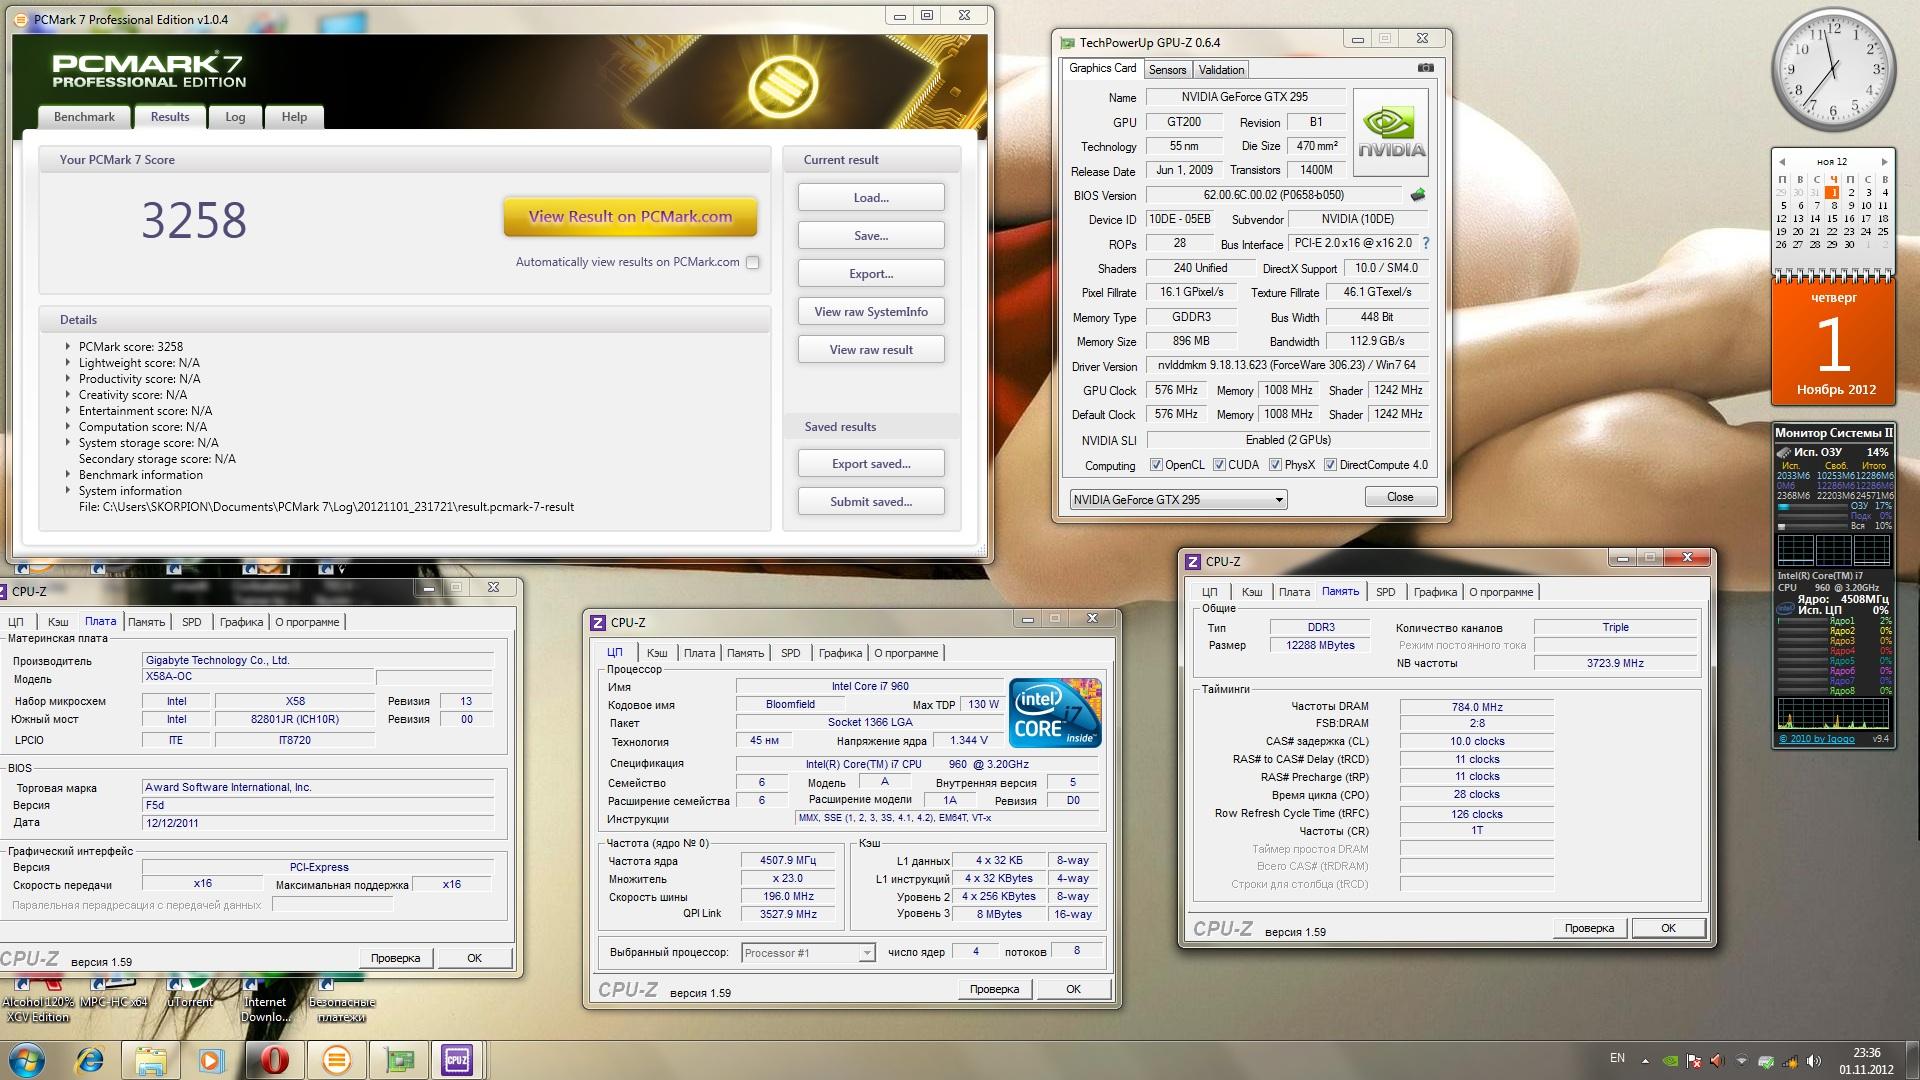Toggle the PhysX checkbox in GPU-Z
This screenshot has width=1920, height=1080.
click(x=1275, y=465)
